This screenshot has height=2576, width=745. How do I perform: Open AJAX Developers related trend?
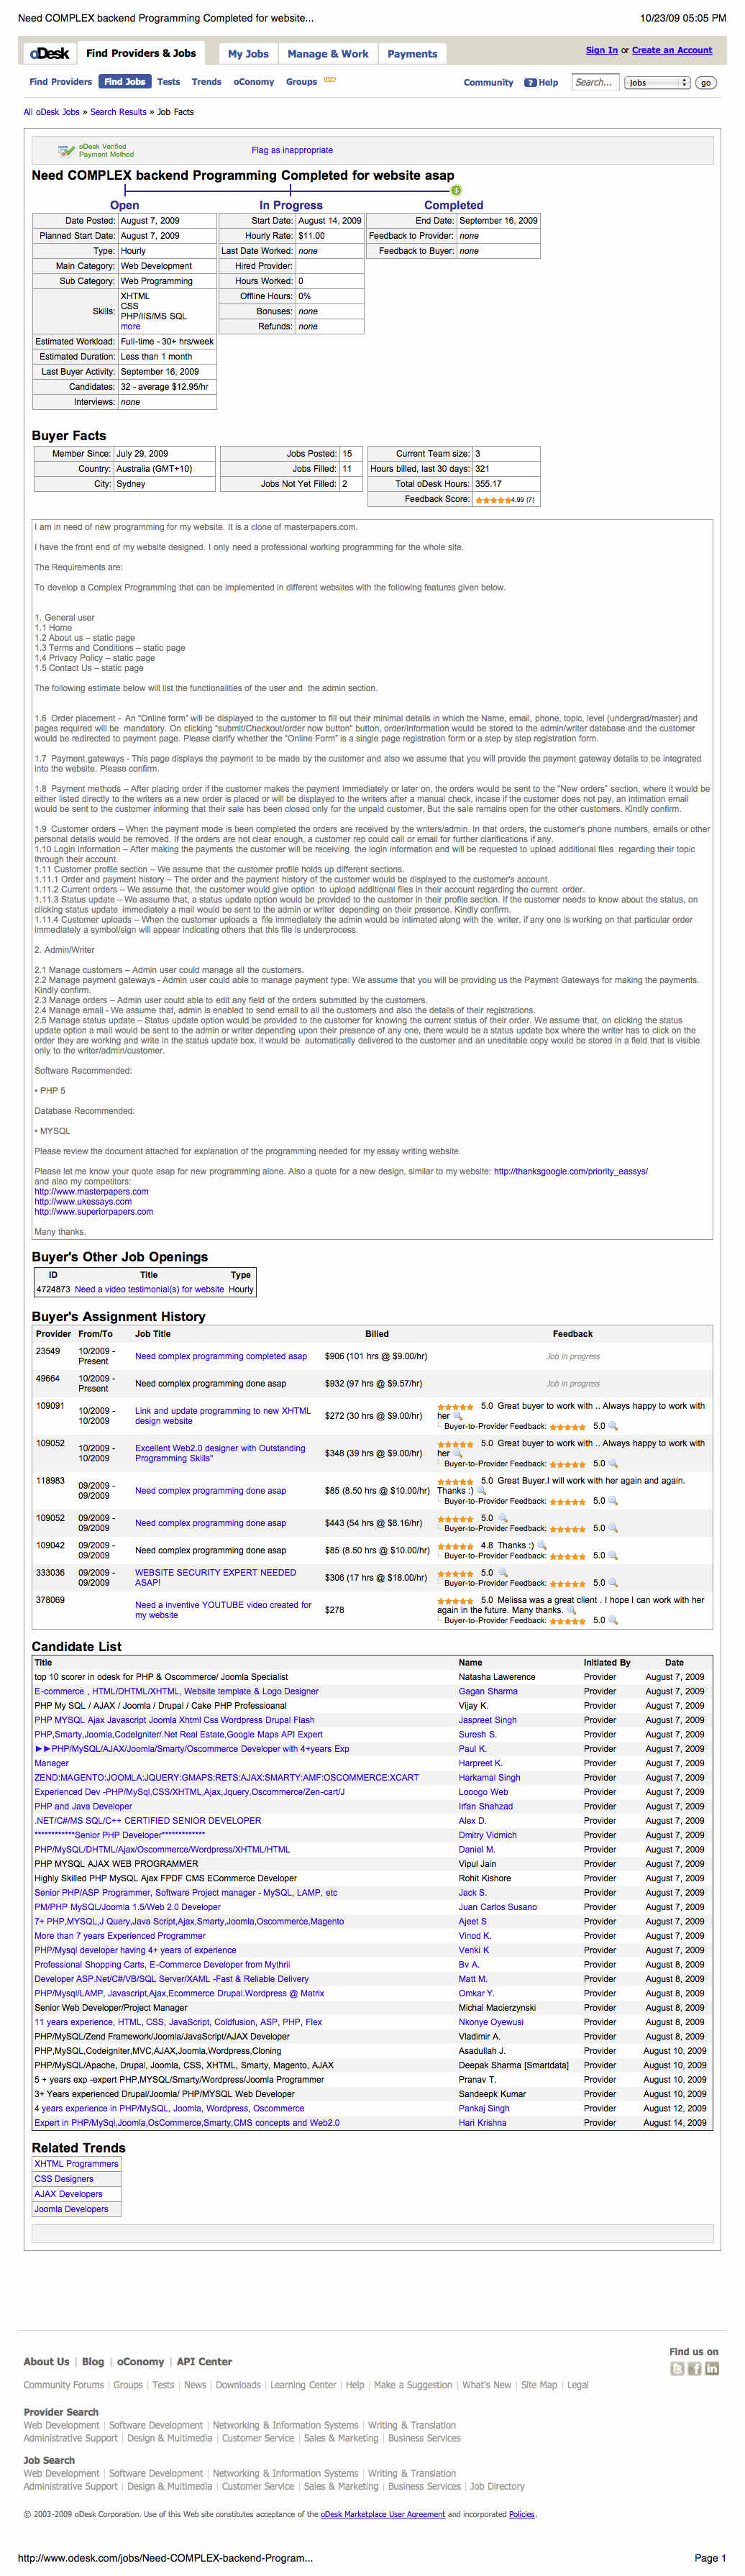pyautogui.click(x=68, y=2194)
